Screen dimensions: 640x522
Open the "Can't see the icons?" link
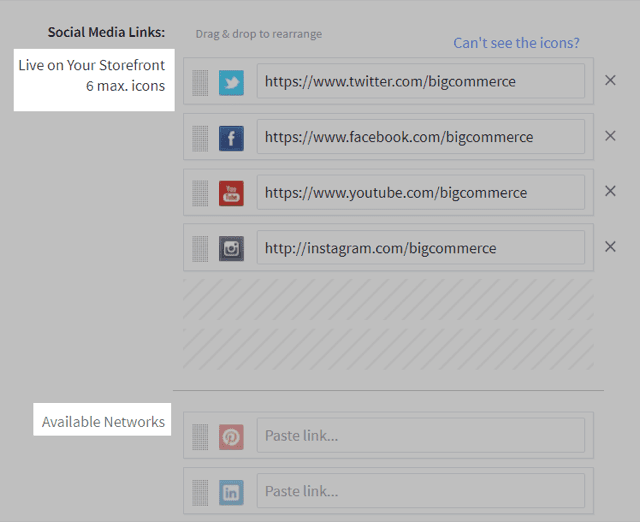(x=516, y=43)
